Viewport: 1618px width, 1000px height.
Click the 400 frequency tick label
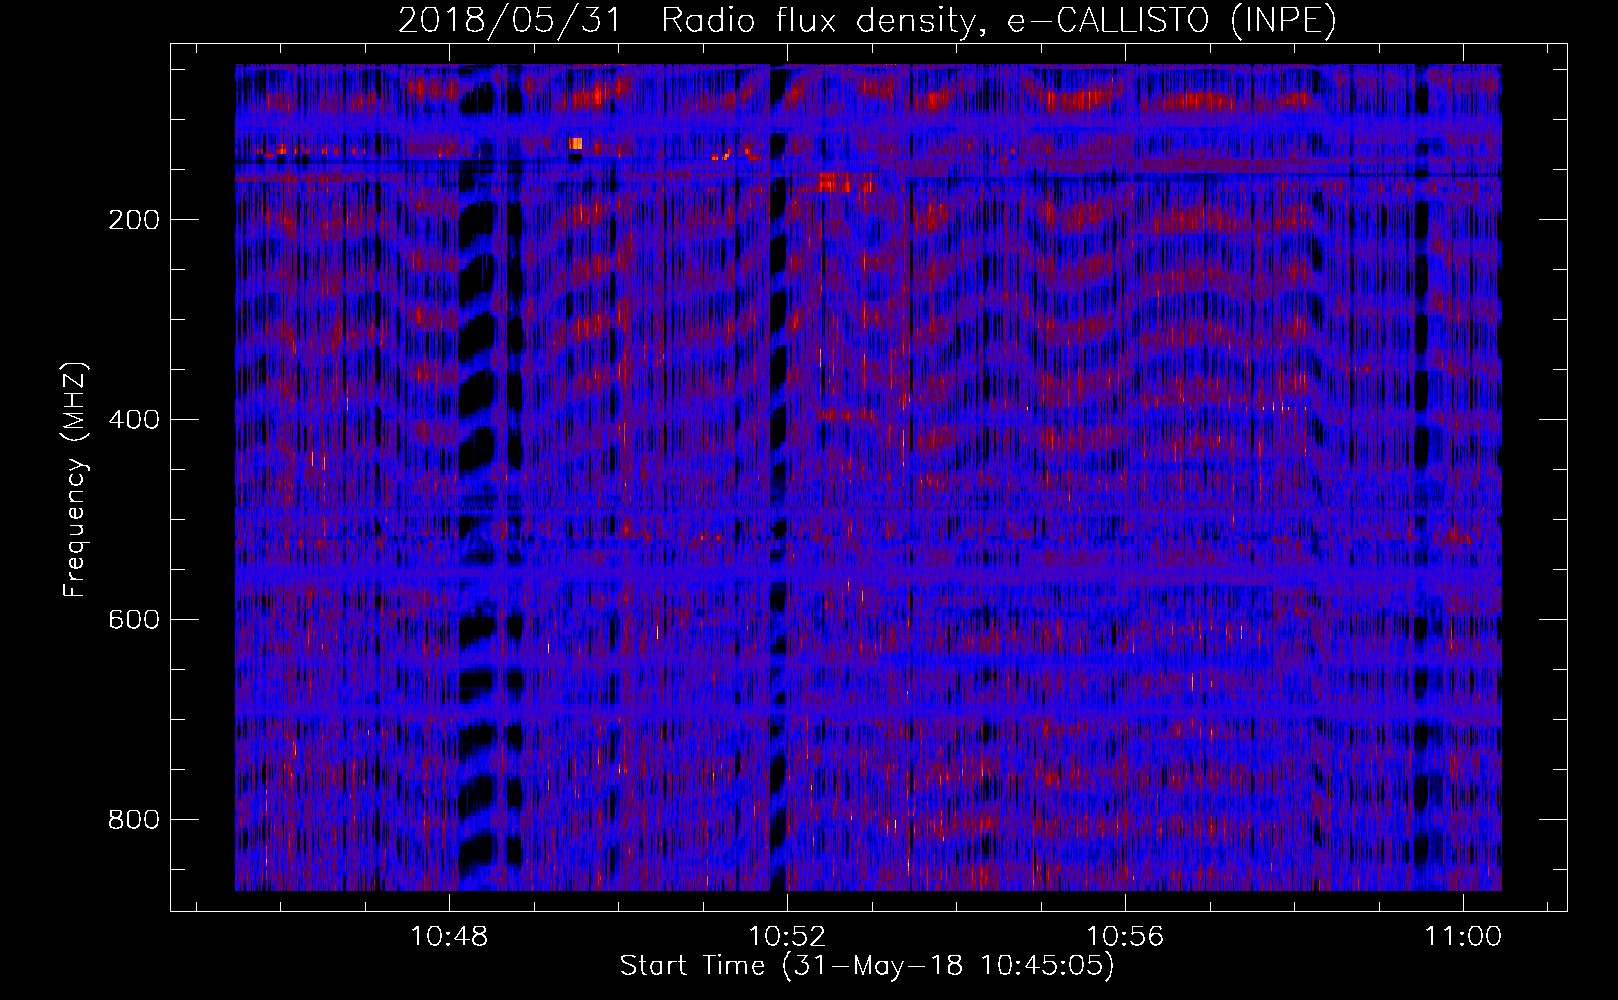click(133, 420)
